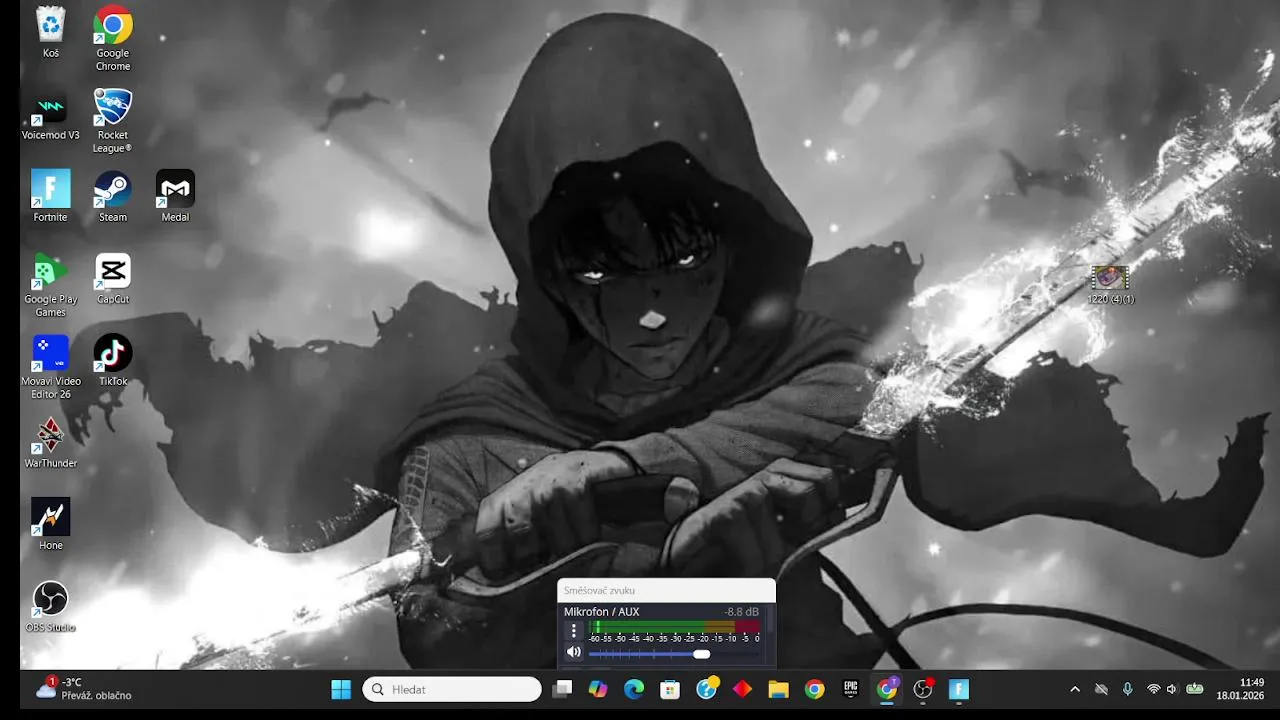Click the crossed-out tray icon
Viewport: 1280px width, 720px height.
(x=1101, y=689)
